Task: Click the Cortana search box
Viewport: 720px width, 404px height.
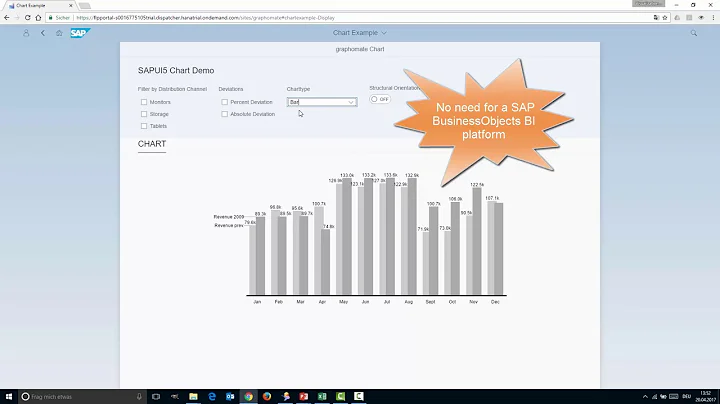Action: 81,396
